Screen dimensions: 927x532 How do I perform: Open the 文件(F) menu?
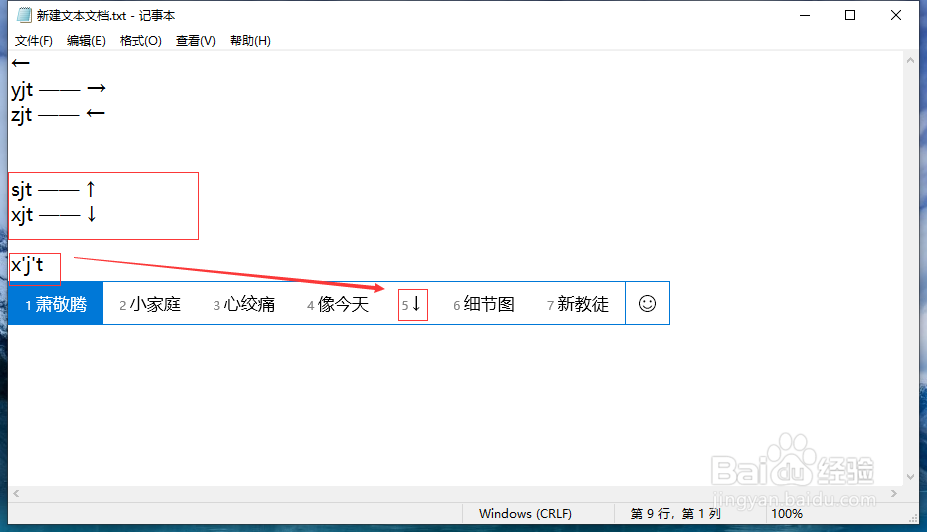tap(34, 41)
